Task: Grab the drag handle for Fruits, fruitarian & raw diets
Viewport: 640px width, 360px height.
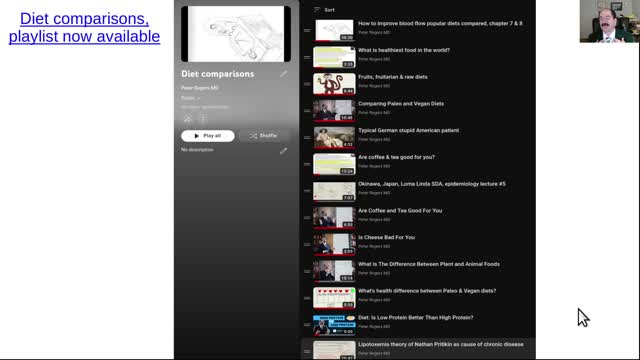Action: pyautogui.click(x=307, y=84)
